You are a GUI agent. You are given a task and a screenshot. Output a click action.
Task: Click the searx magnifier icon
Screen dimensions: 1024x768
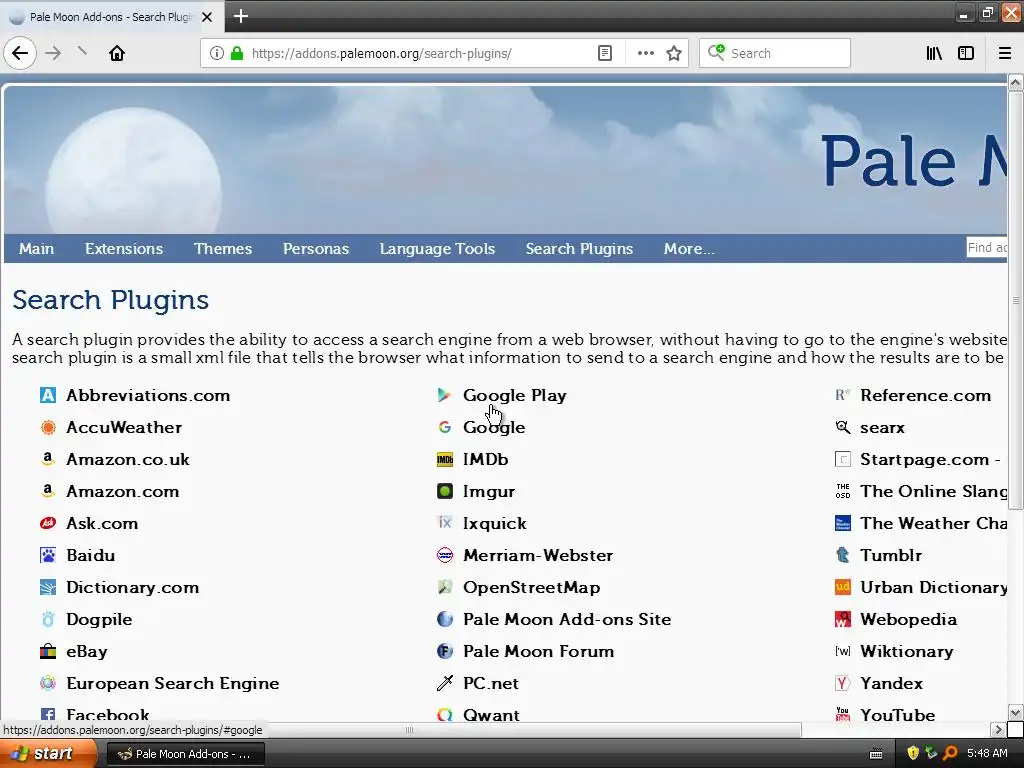click(842, 427)
